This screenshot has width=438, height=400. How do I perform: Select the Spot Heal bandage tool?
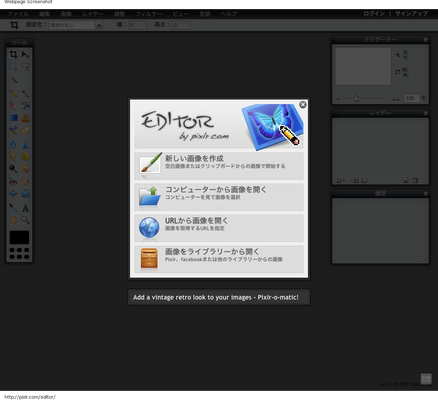[25, 182]
